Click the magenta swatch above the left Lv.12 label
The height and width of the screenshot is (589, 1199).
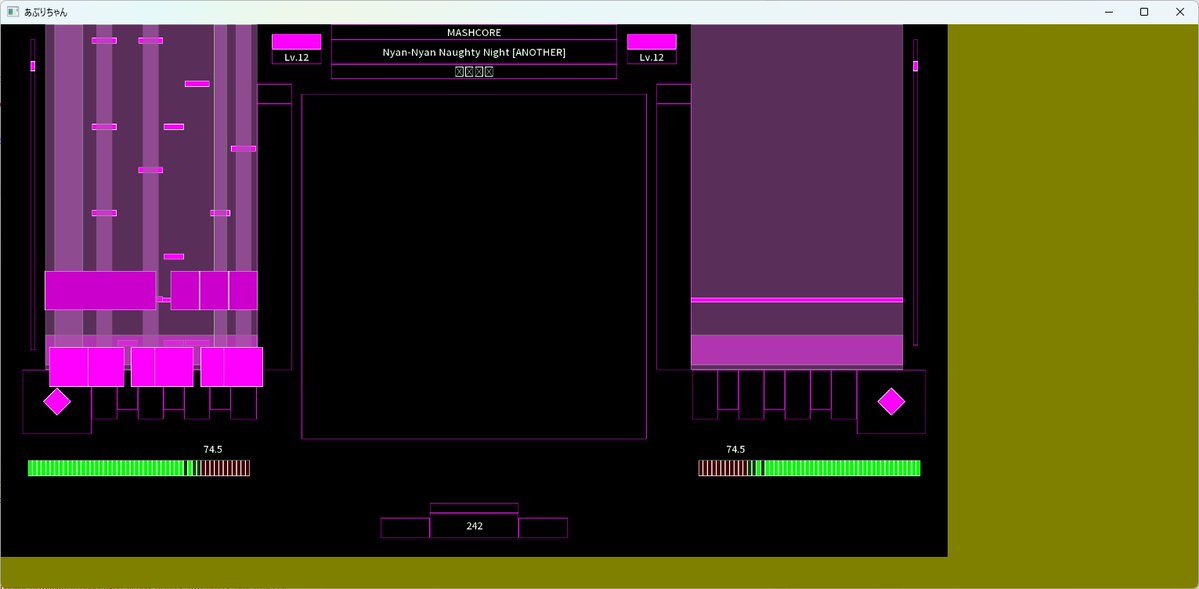[x=296, y=42]
